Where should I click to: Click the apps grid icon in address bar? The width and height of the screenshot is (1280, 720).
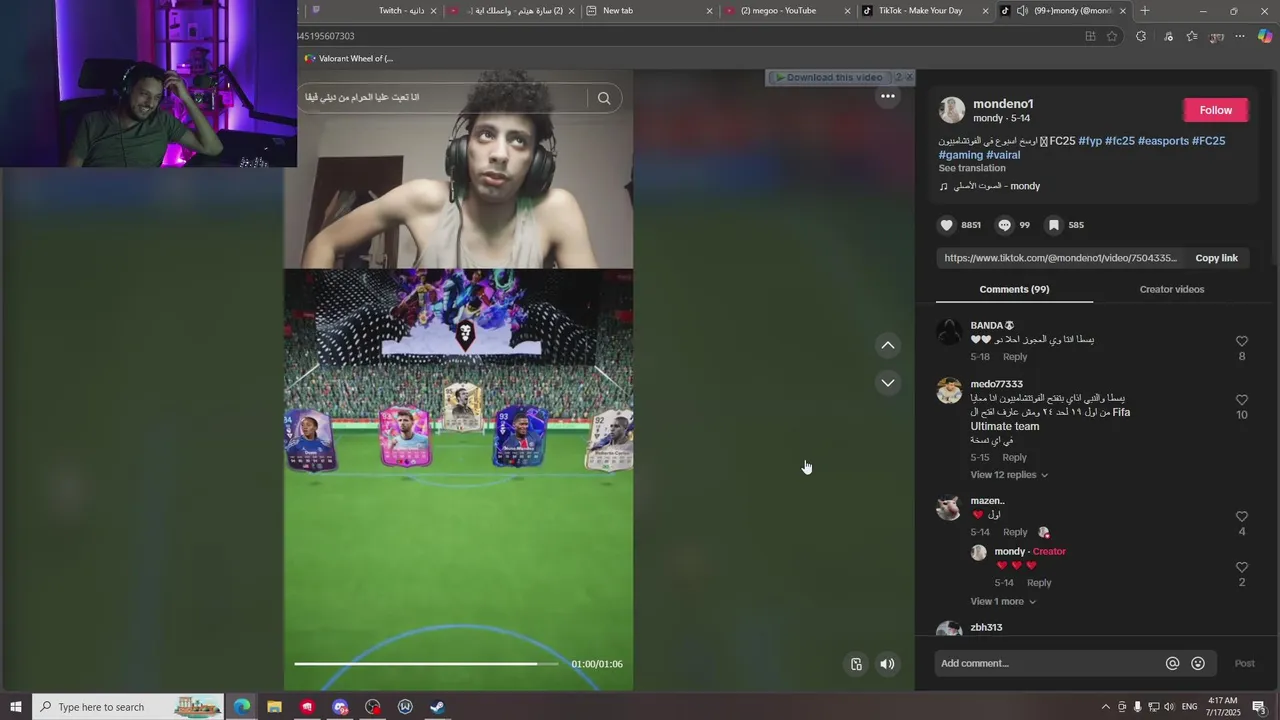coord(1090,36)
